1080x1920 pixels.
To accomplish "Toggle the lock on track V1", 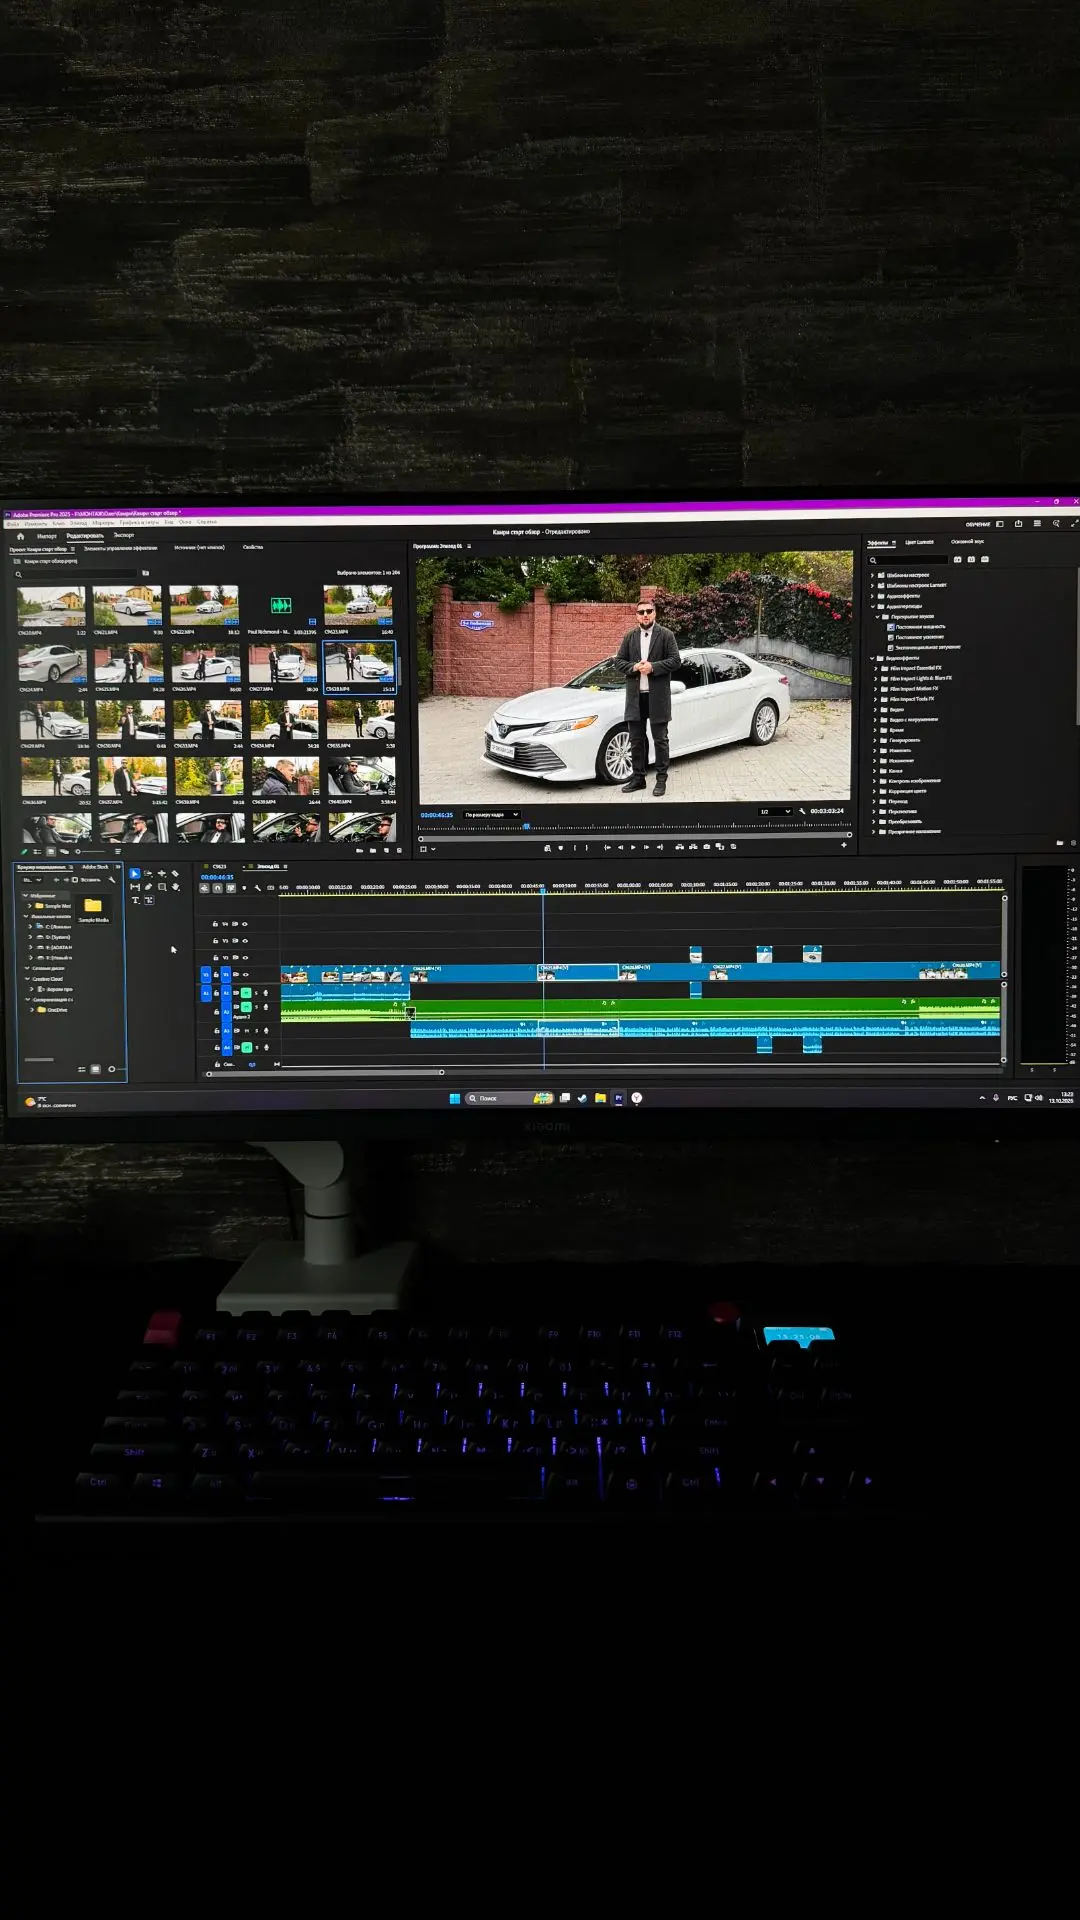I will tap(215, 974).
